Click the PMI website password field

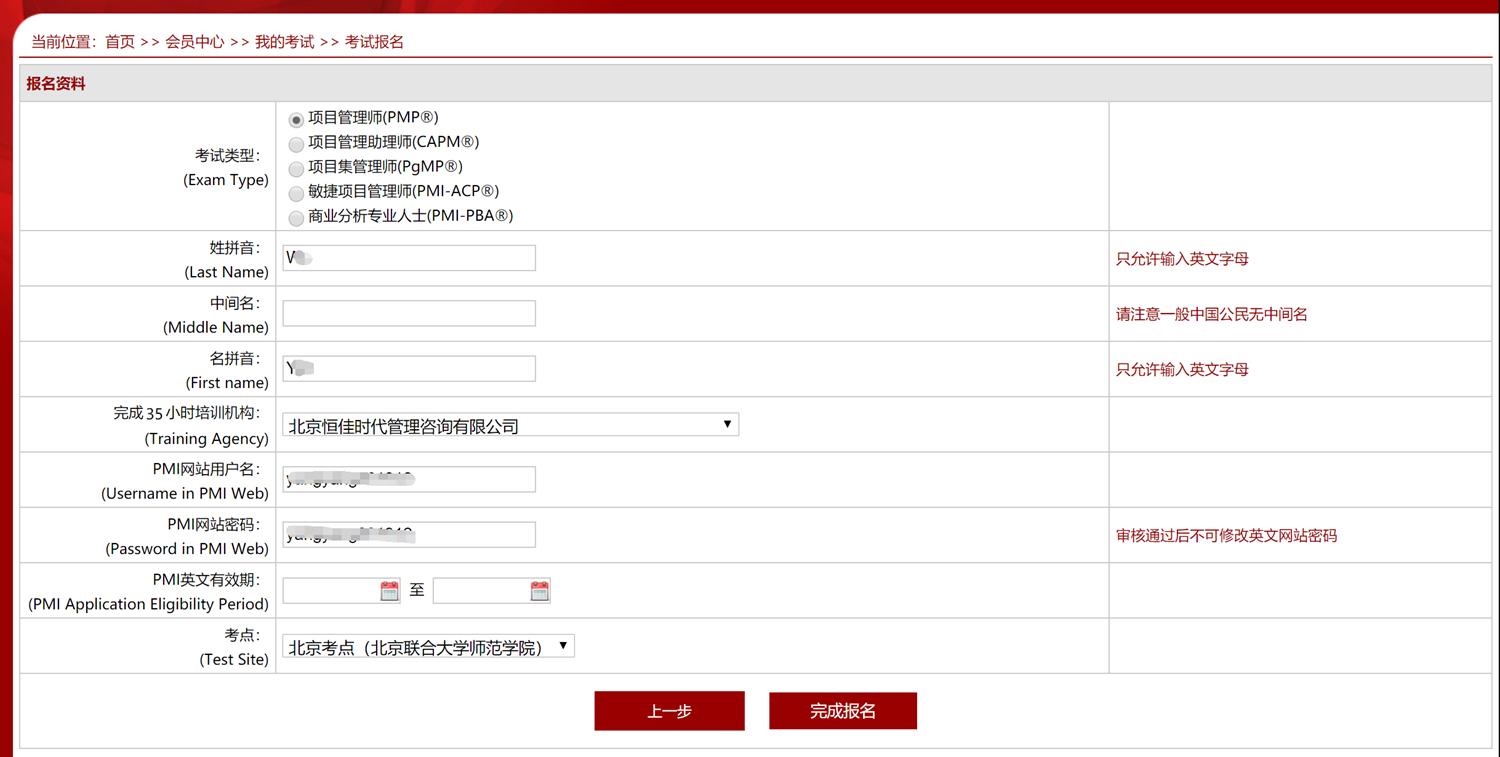408,534
